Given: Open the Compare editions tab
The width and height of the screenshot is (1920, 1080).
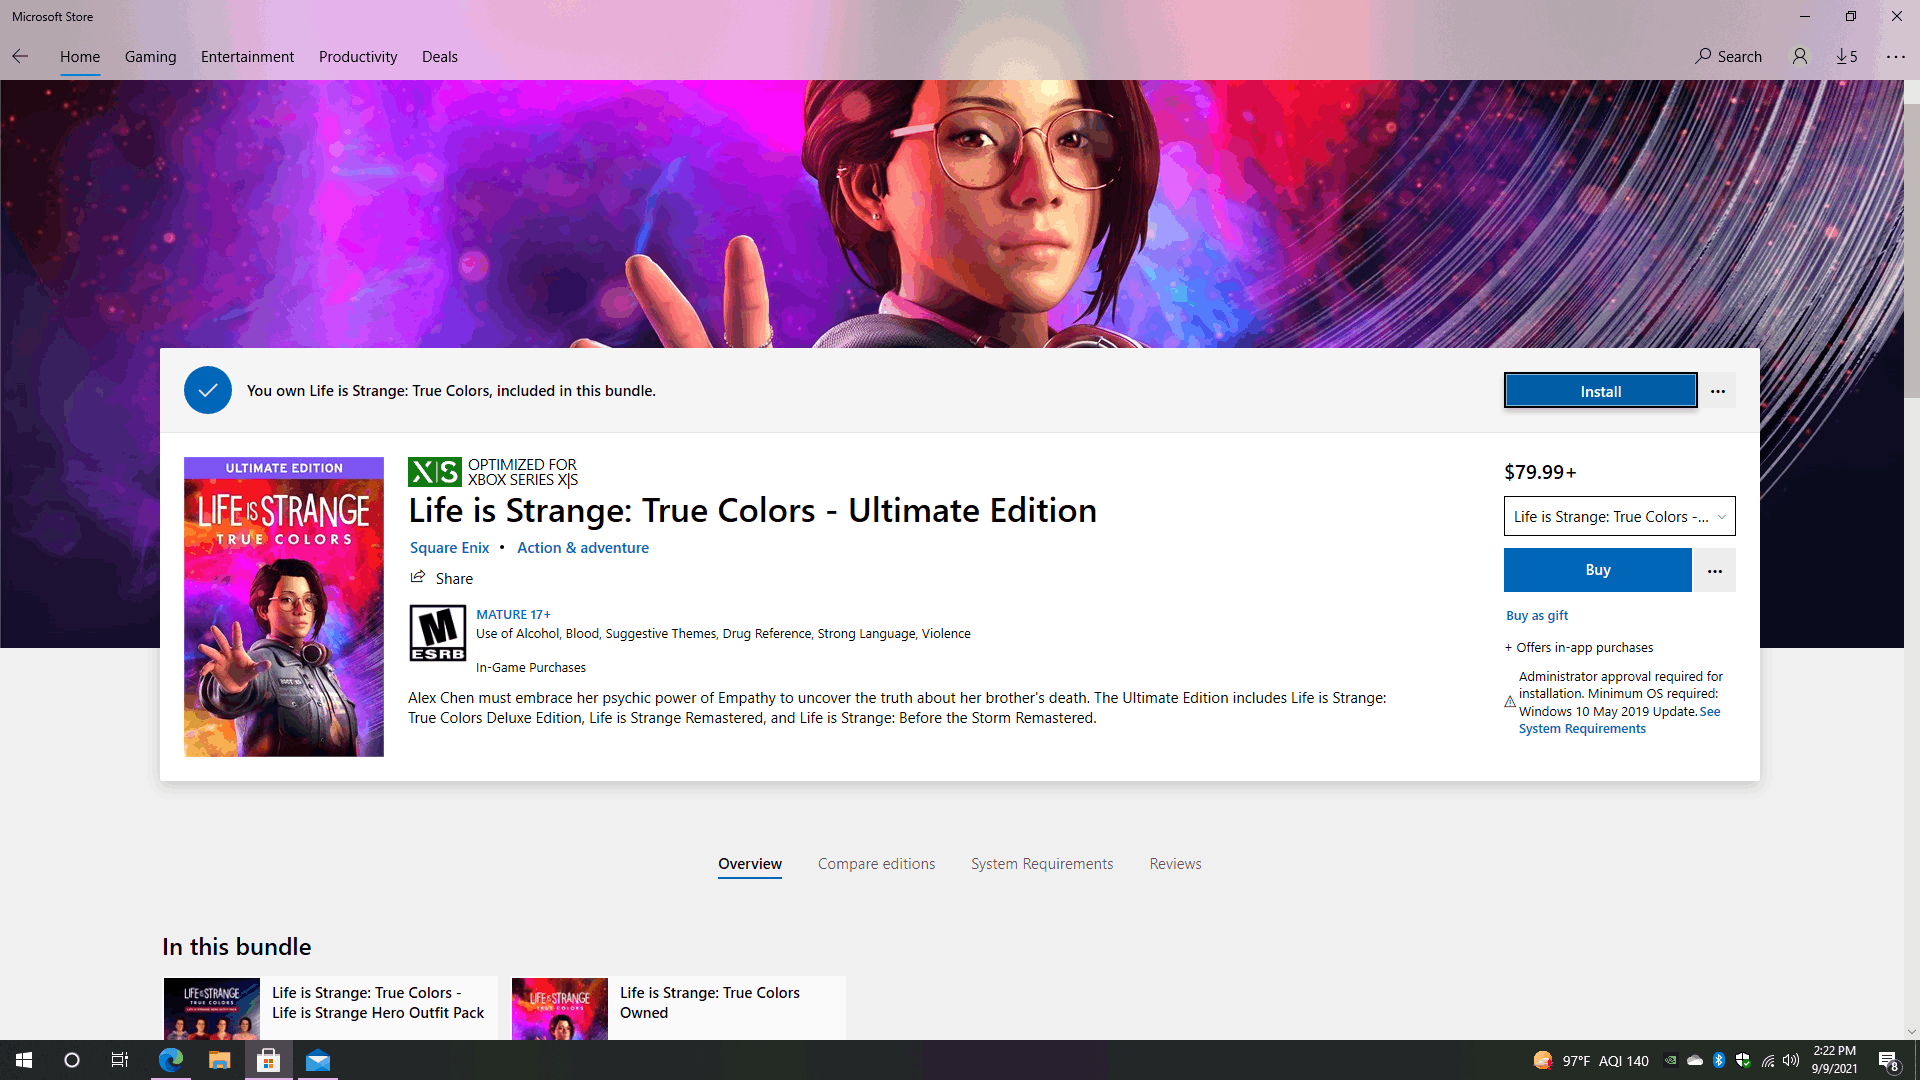Looking at the screenshot, I should click(x=876, y=864).
